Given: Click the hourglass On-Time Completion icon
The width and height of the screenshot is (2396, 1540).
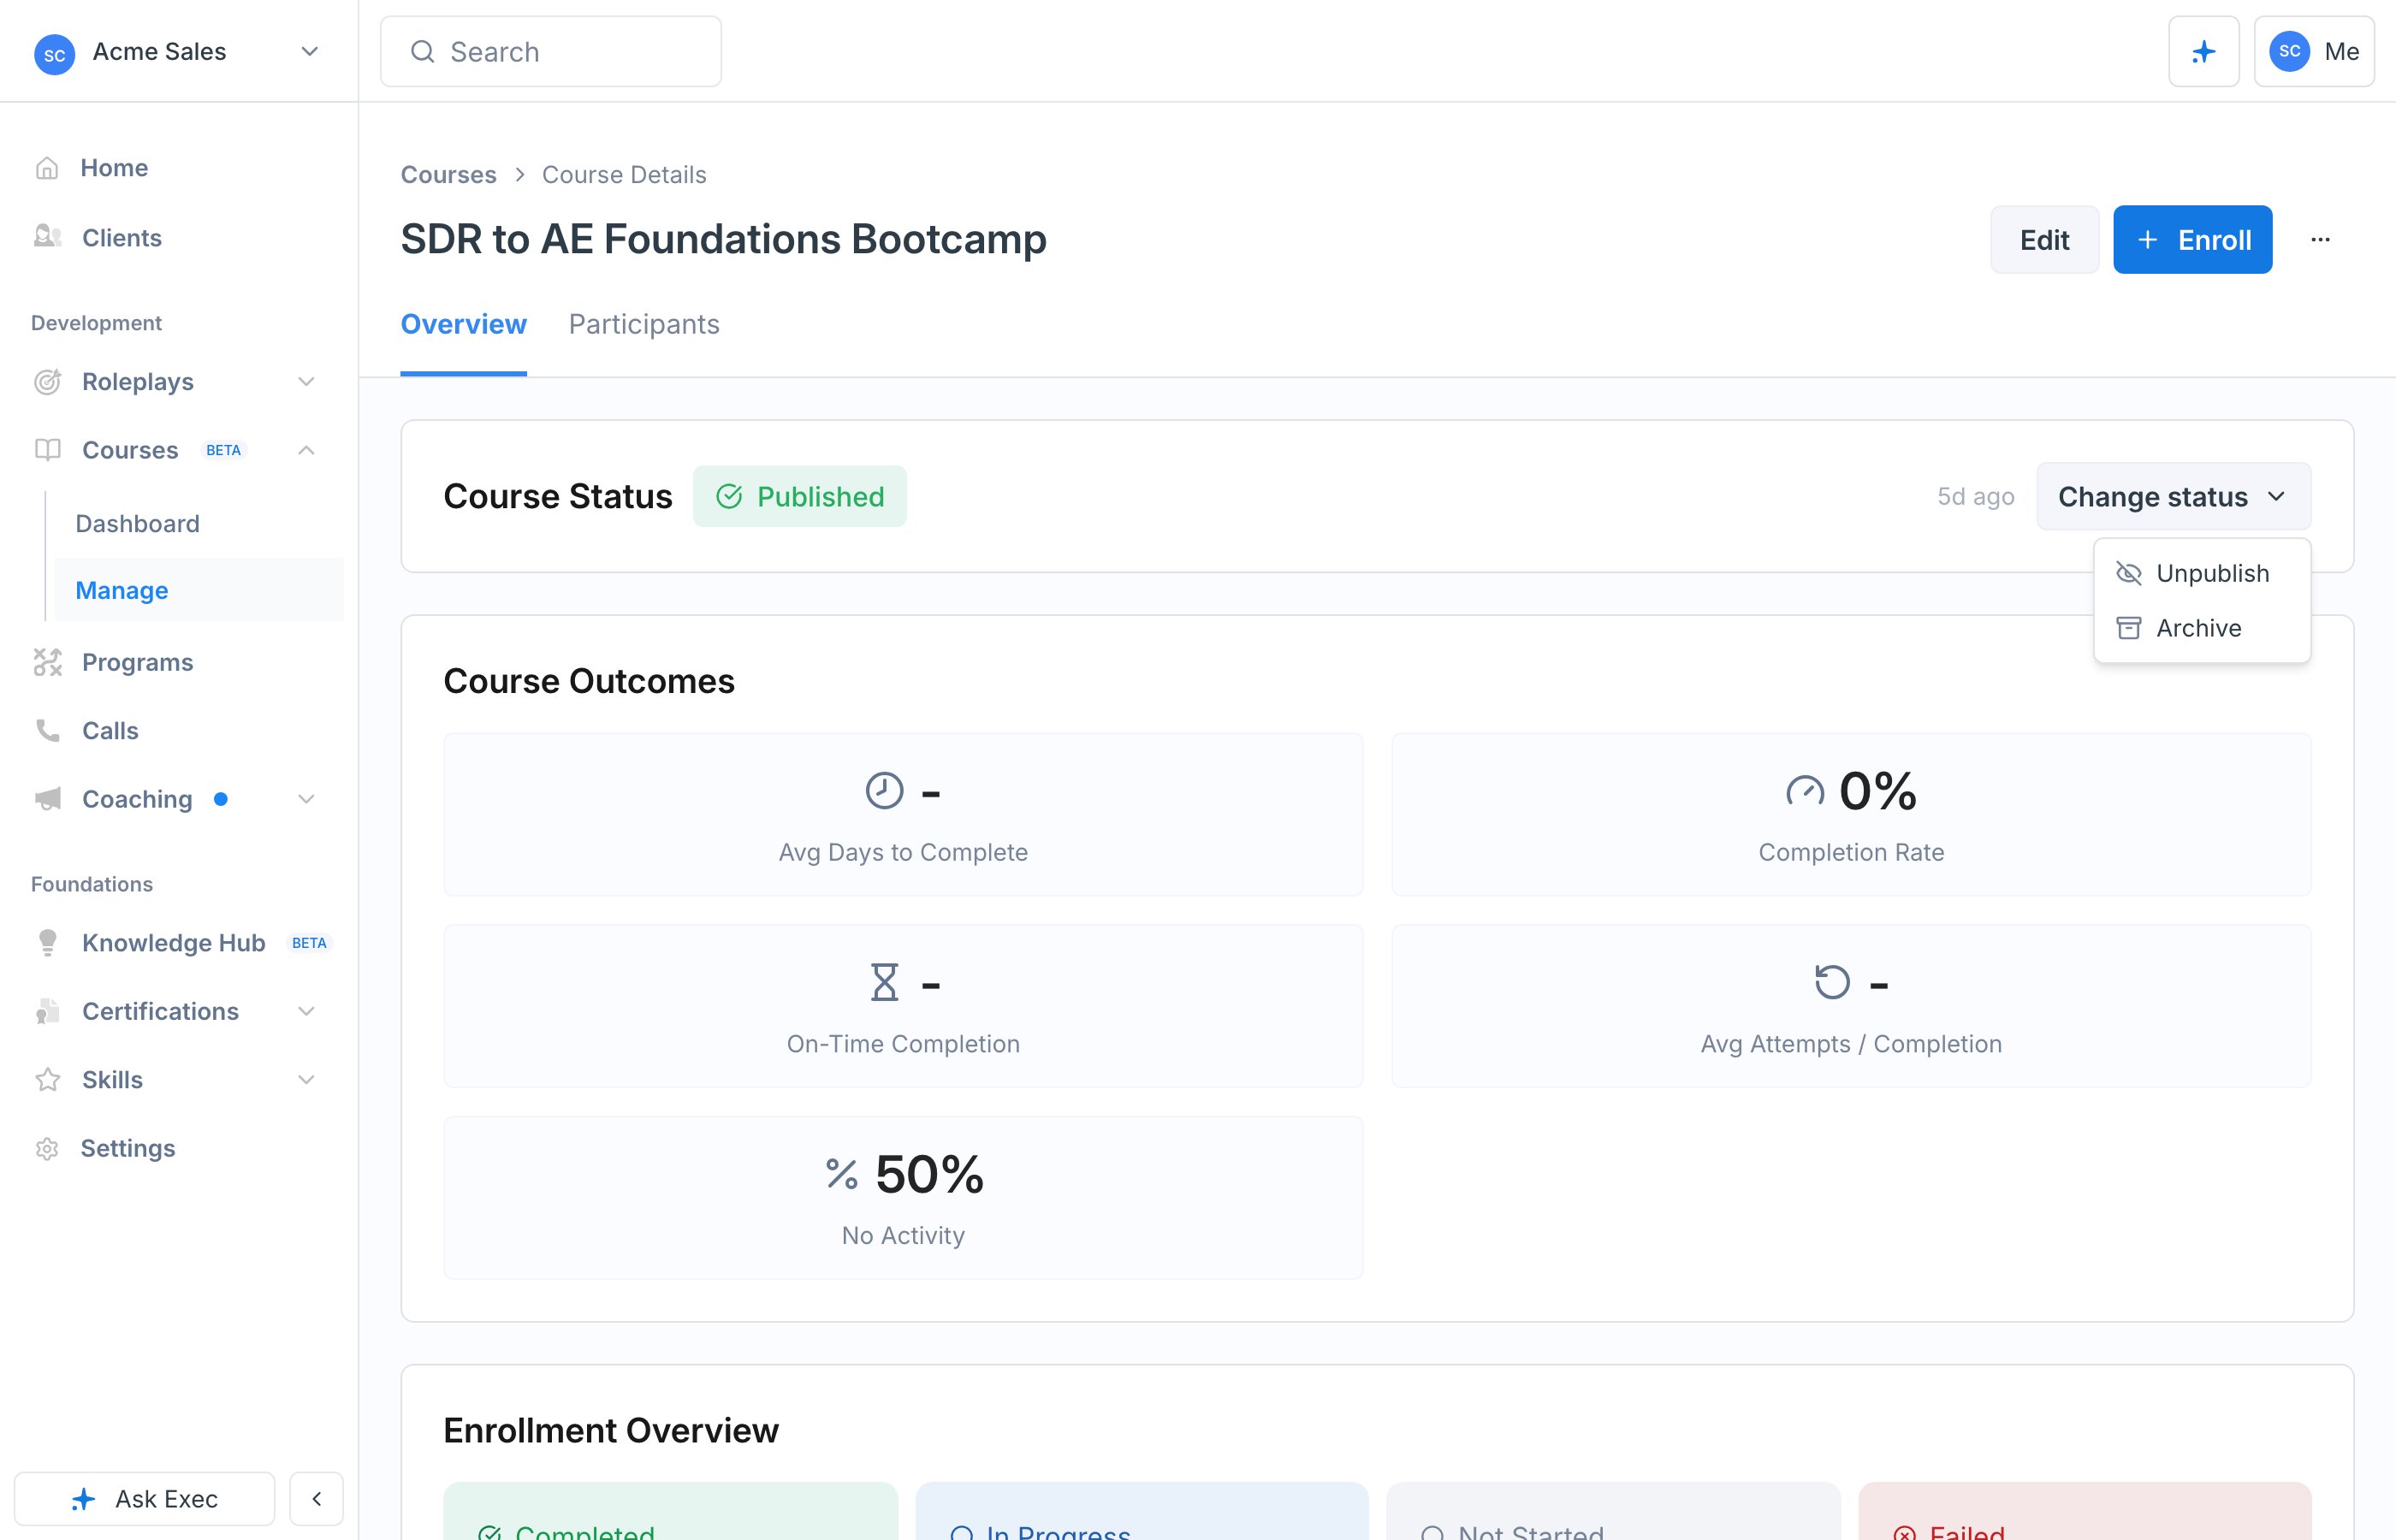Looking at the screenshot, I should (x=884, y=982).
